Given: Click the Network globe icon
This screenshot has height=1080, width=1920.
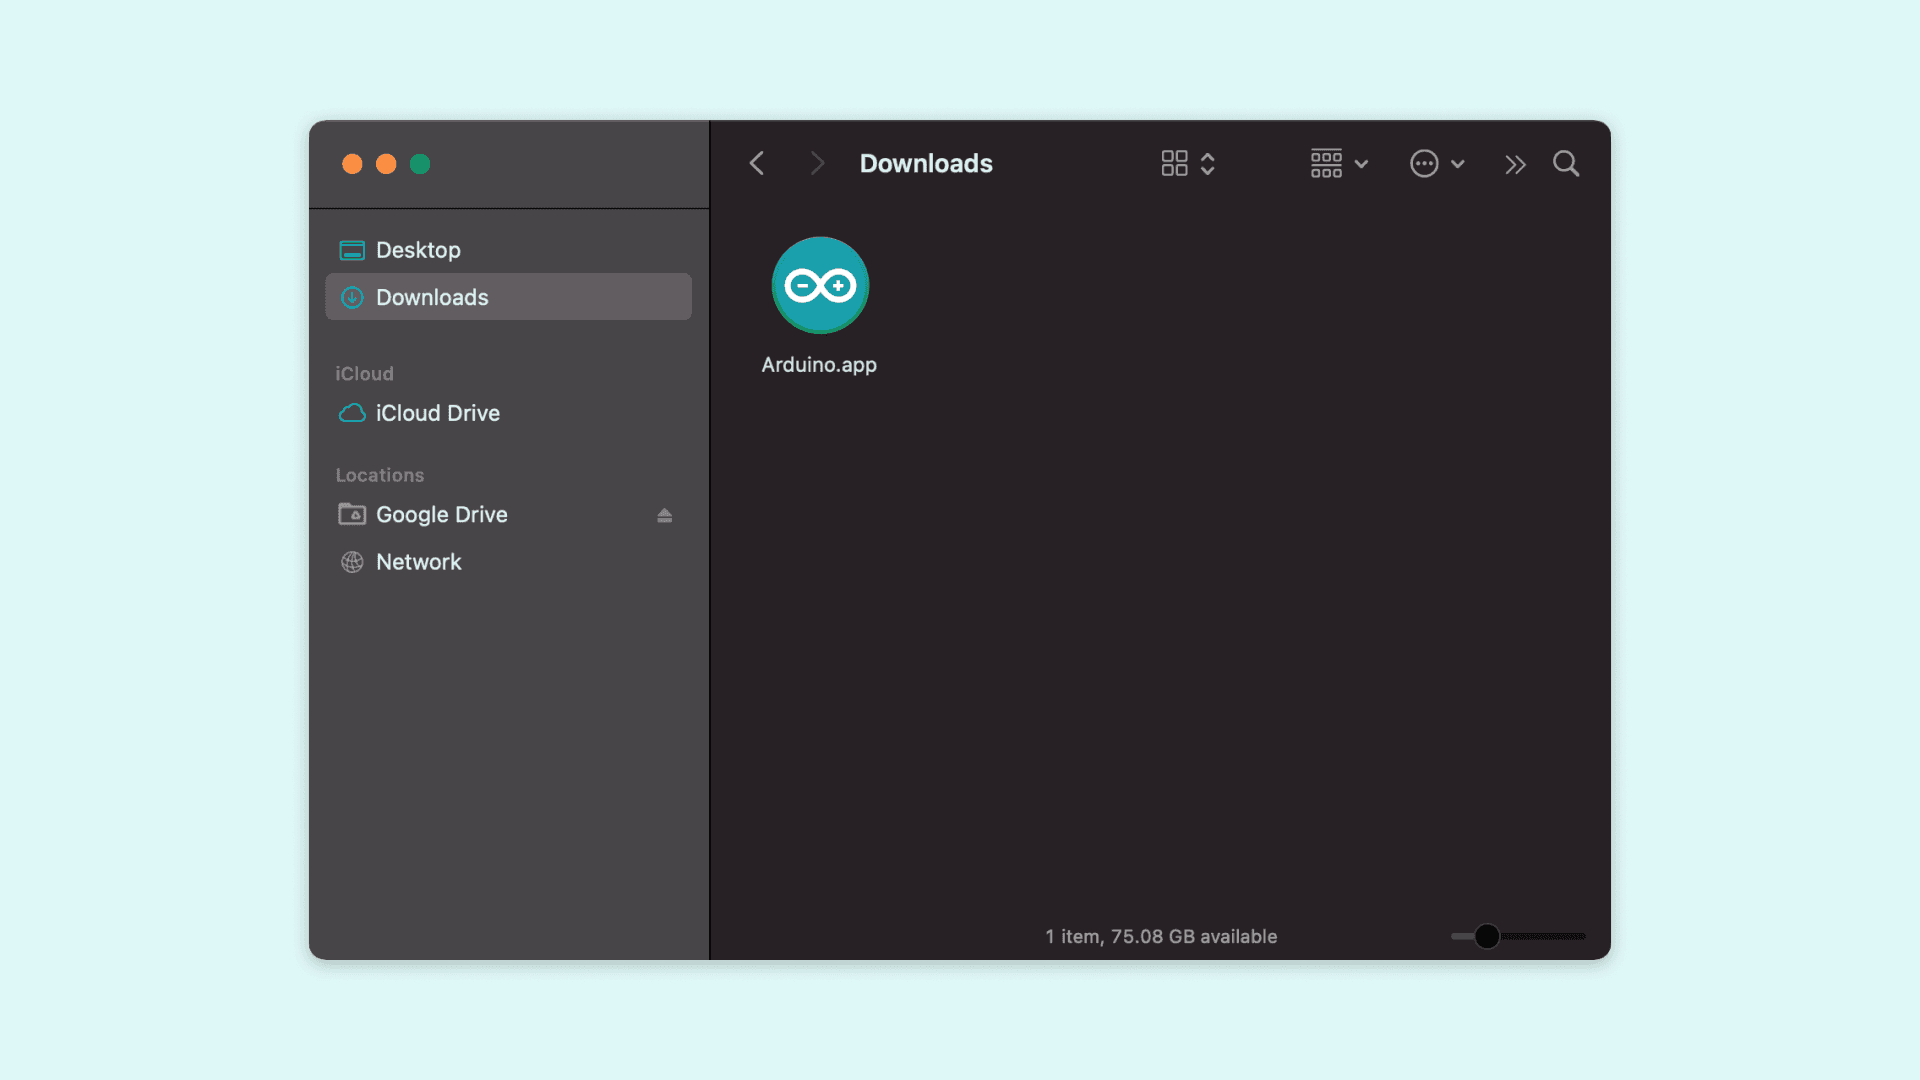Looking at the screenshot, I should coord(352,562).
